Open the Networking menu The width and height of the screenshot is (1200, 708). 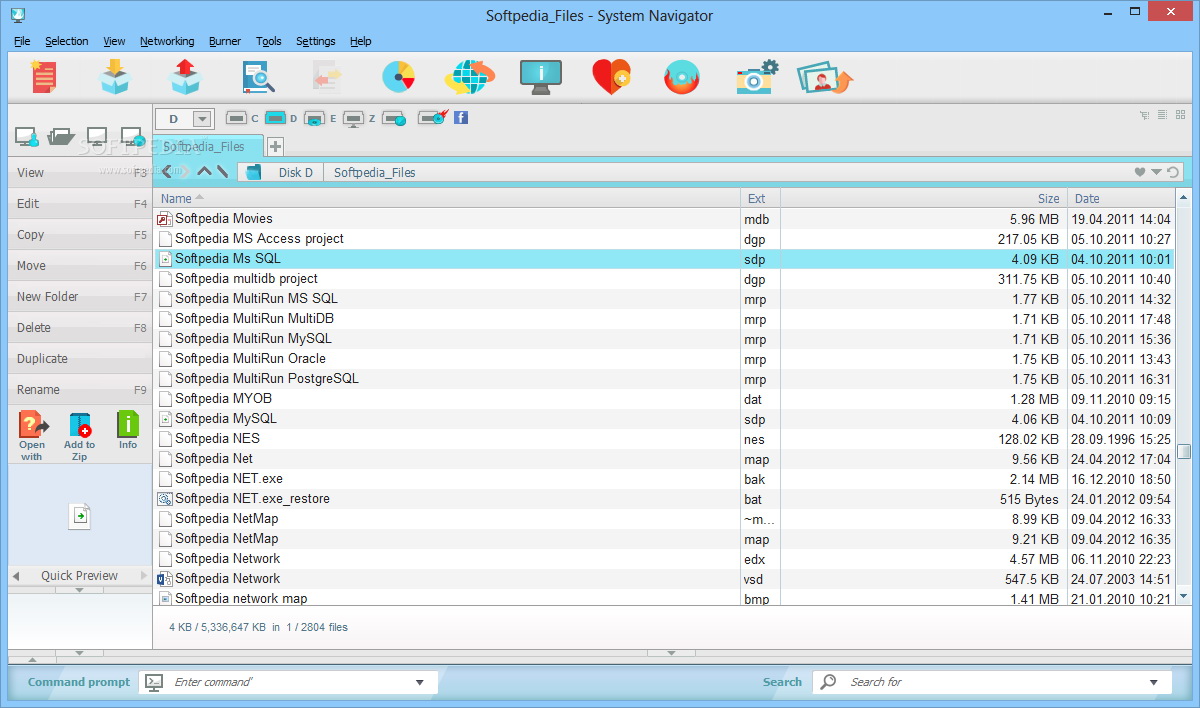[x=167, y=41]
